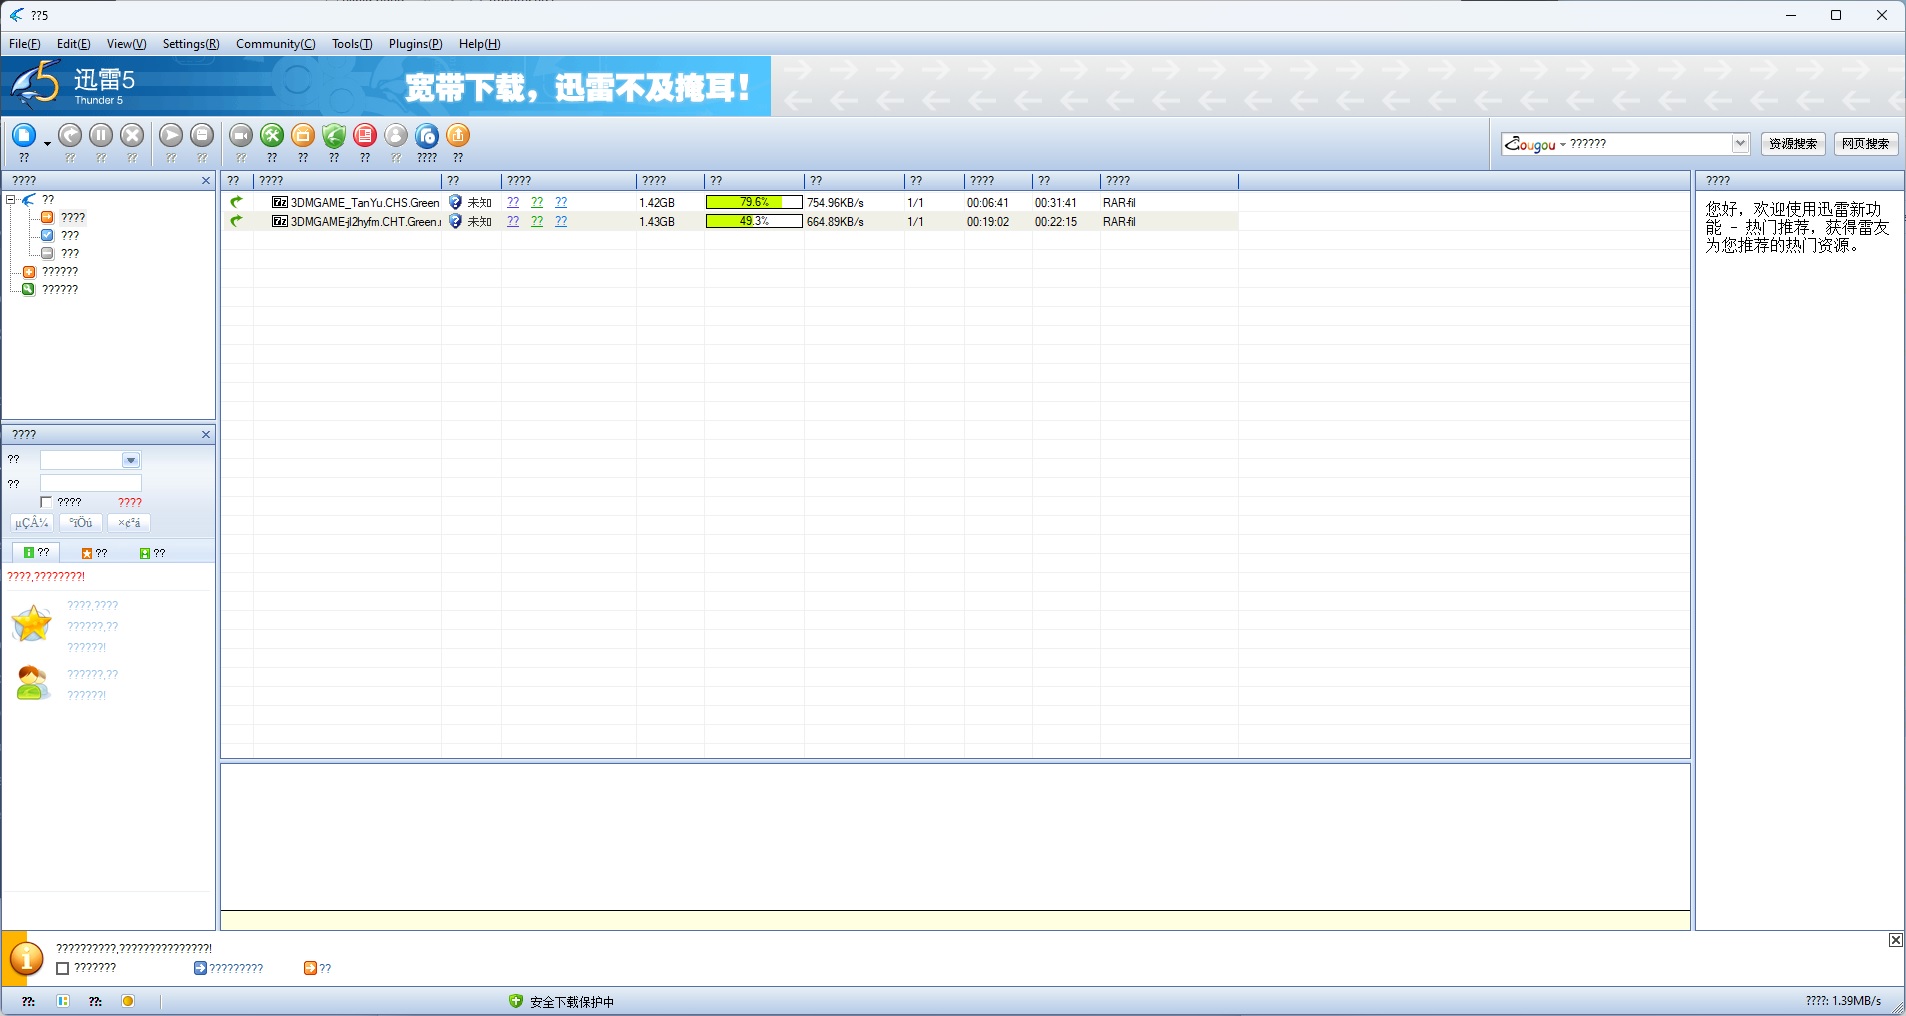Collapse the root node of the task tree
Viewport: 1906px width, 1016px height.
click(x=10, y=199)
